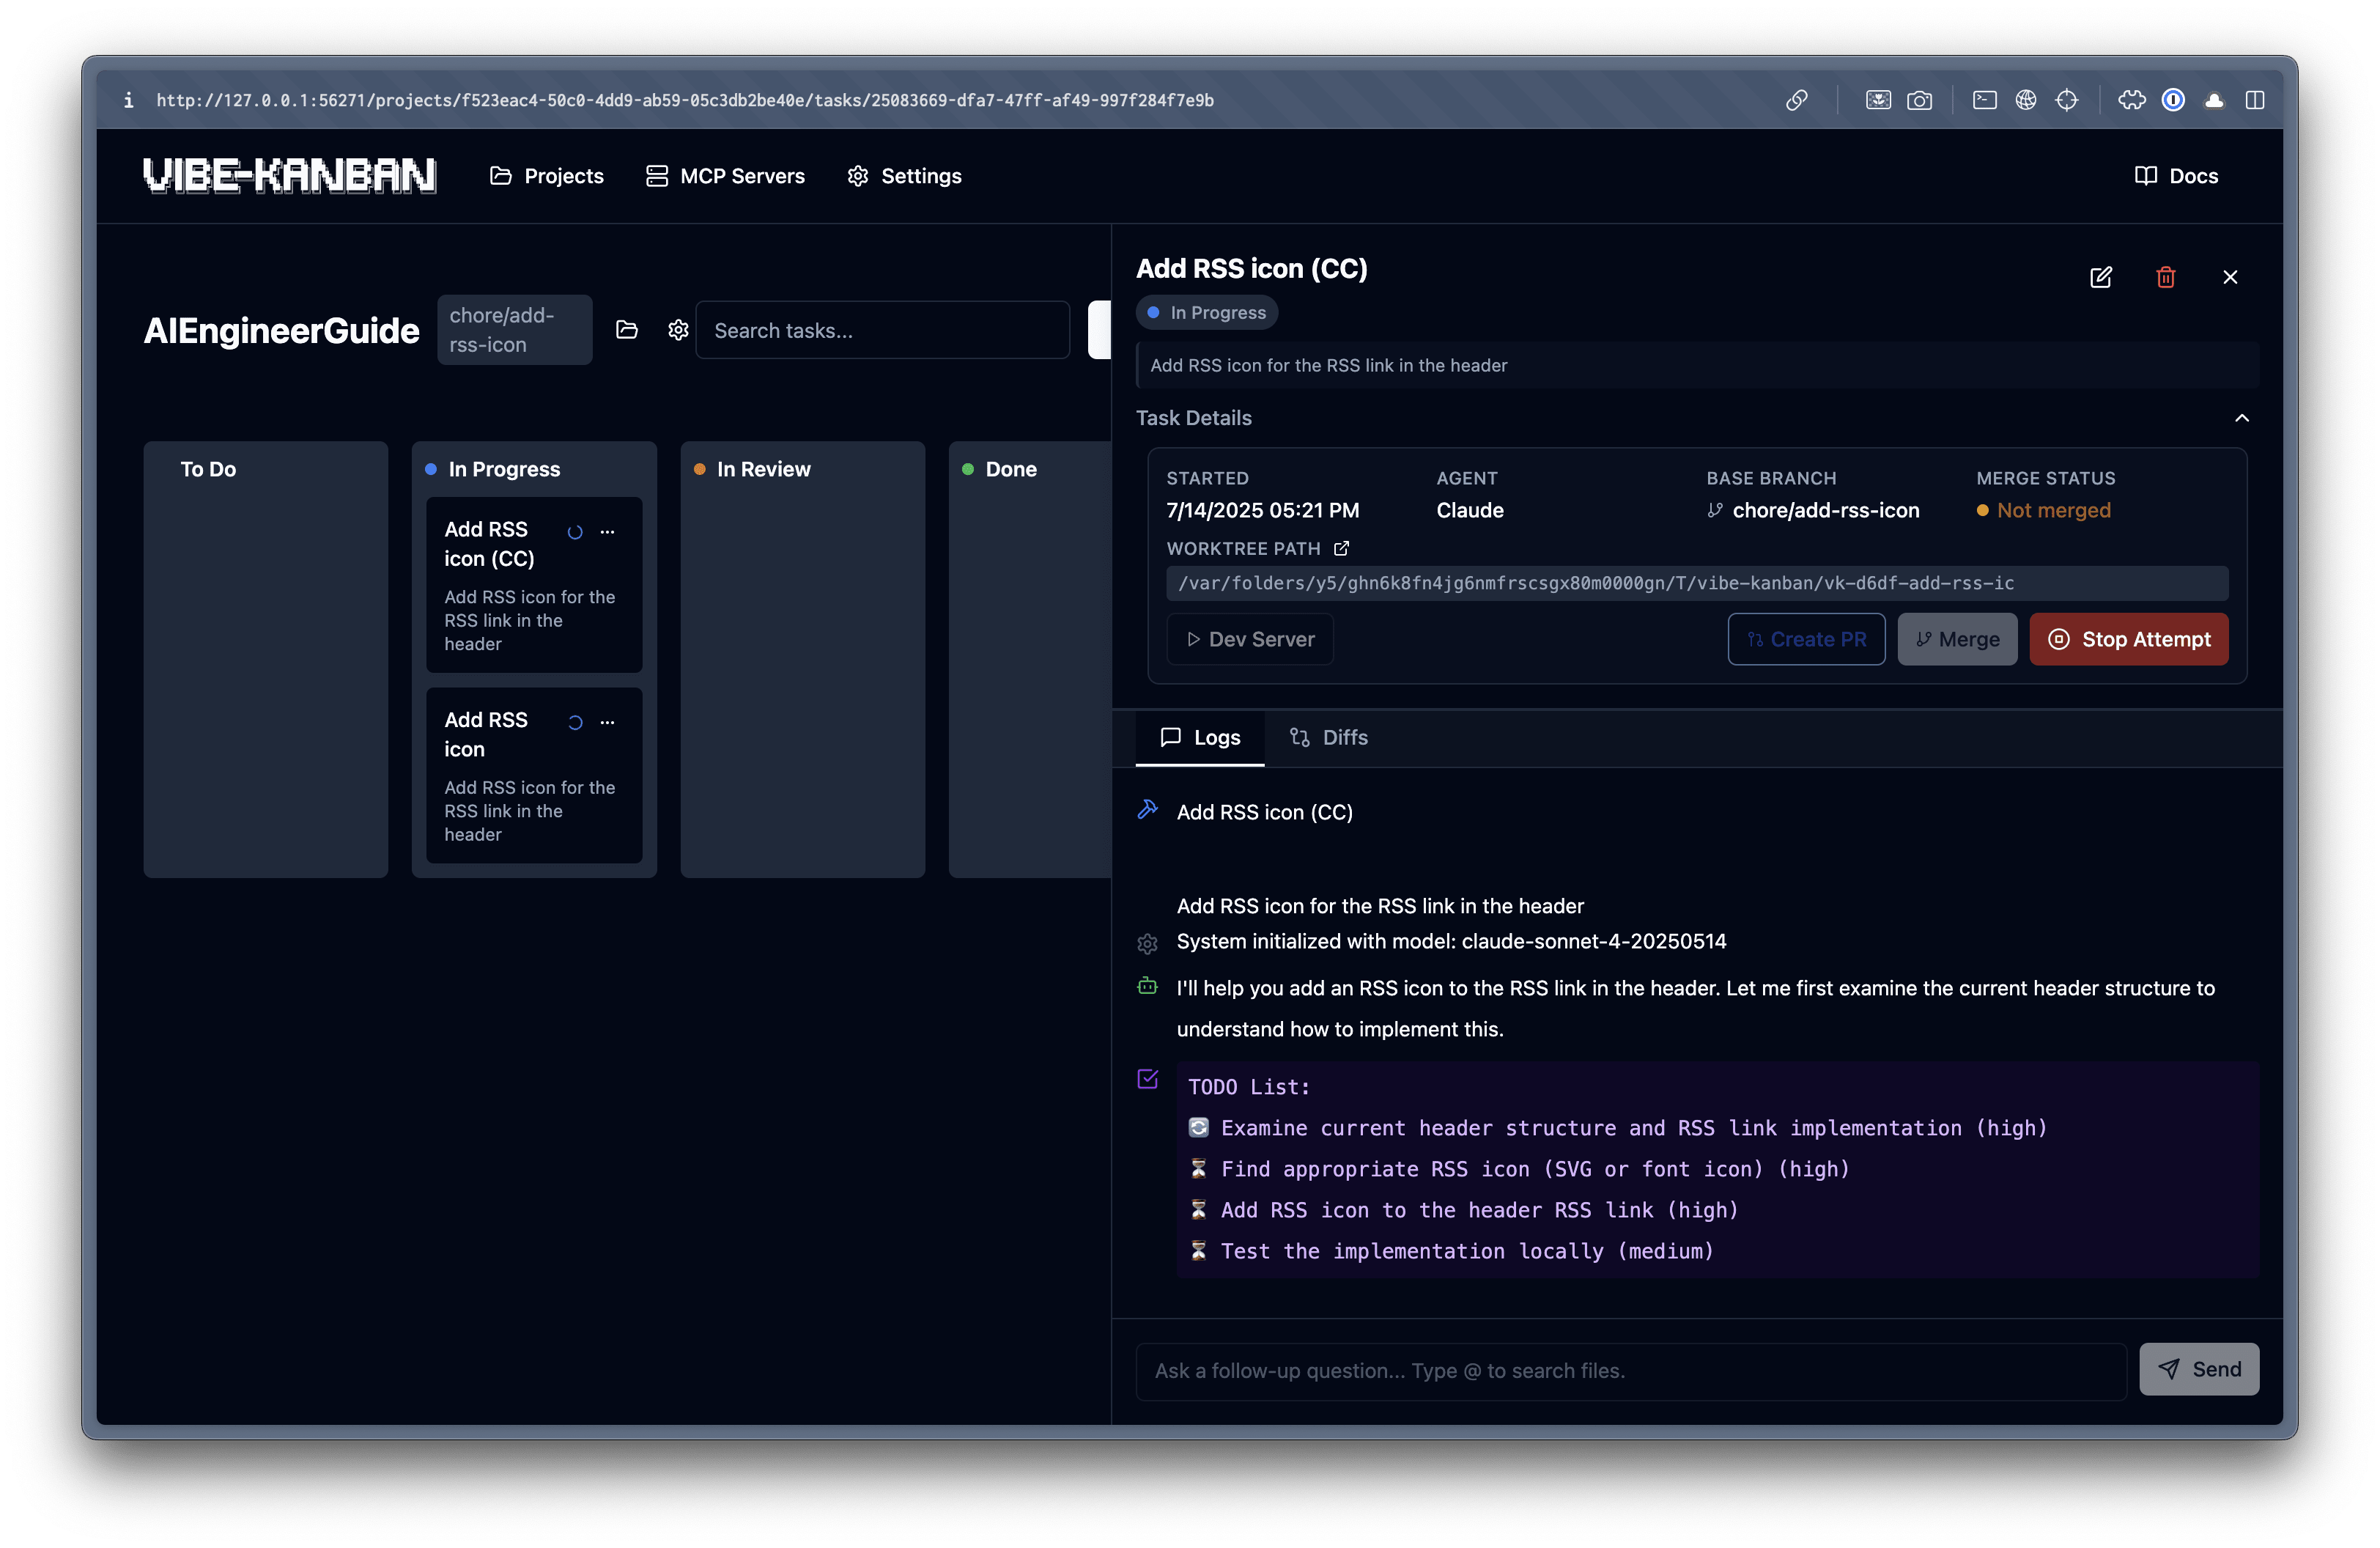Open project folder icon next to branch name
Image resolution: width=2380 pixels, height=1548 pixels.
coord(627,330)
